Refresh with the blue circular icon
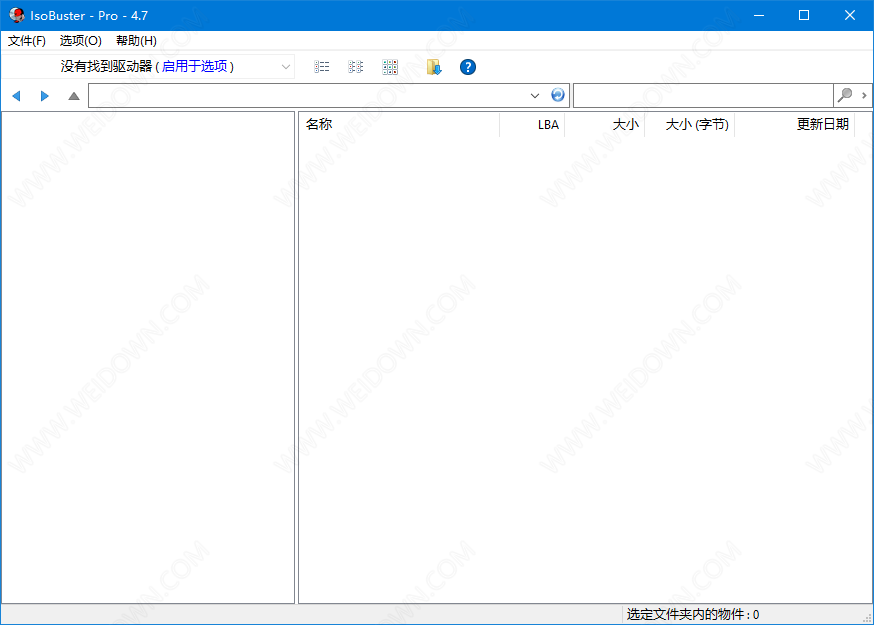The image size is (874, 625). pyautogui.click(x=557, y=95)
